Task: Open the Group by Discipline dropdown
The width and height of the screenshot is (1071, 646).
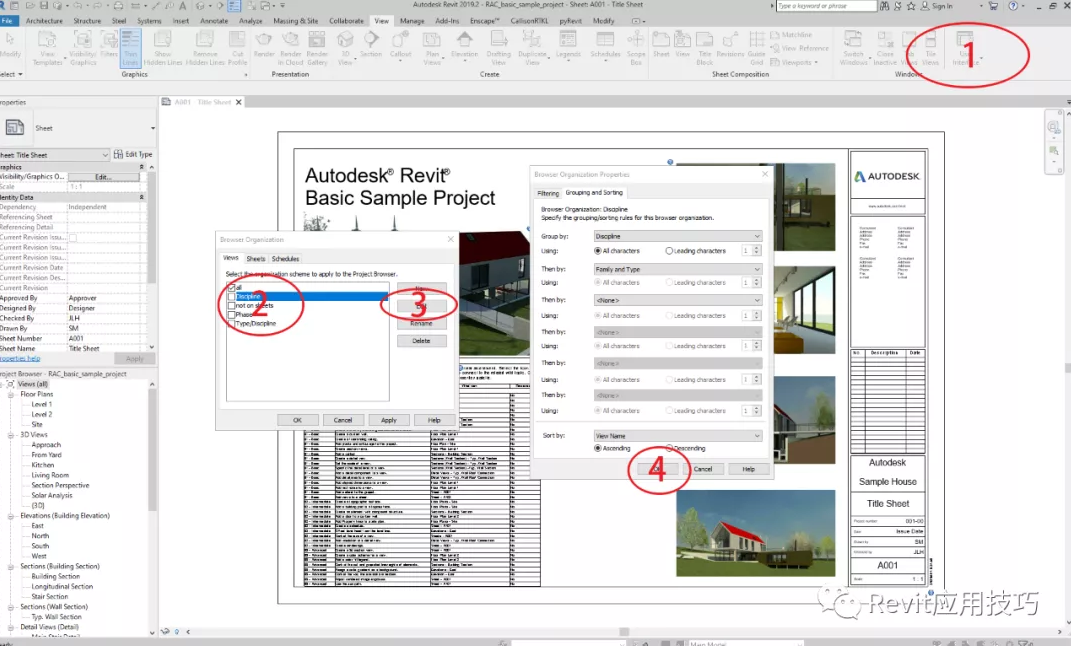Action: (x=677, y=236)
